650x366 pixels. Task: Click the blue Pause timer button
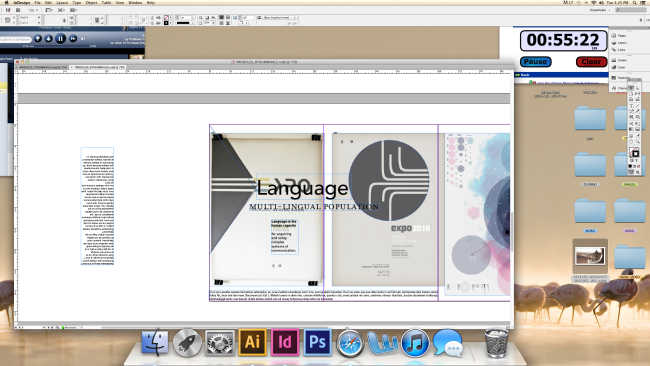[535, 61]
